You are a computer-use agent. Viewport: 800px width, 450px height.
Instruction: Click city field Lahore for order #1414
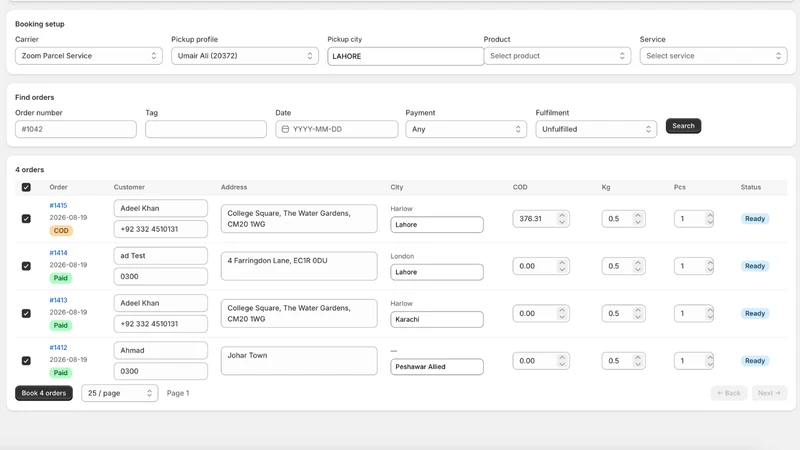437,272
